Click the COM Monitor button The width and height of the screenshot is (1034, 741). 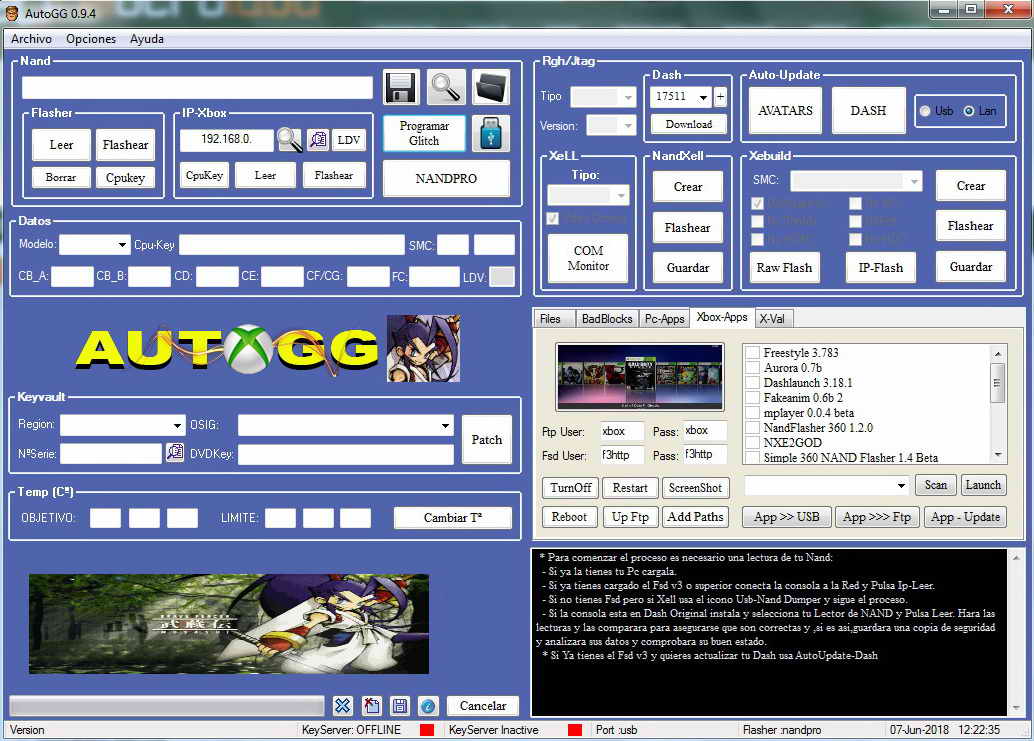[588, 258]
